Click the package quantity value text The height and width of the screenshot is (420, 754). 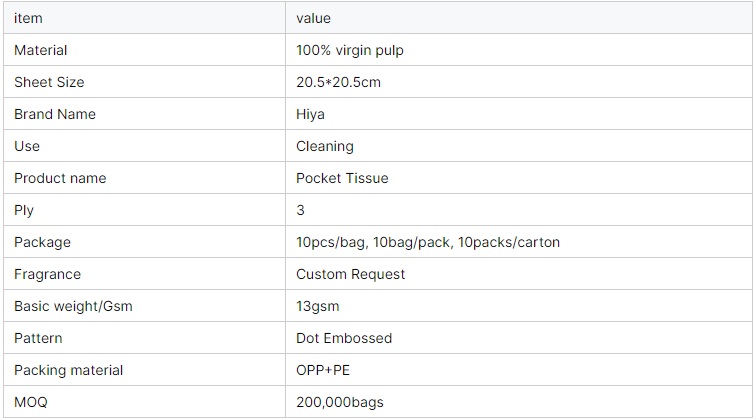pos(427,242)
